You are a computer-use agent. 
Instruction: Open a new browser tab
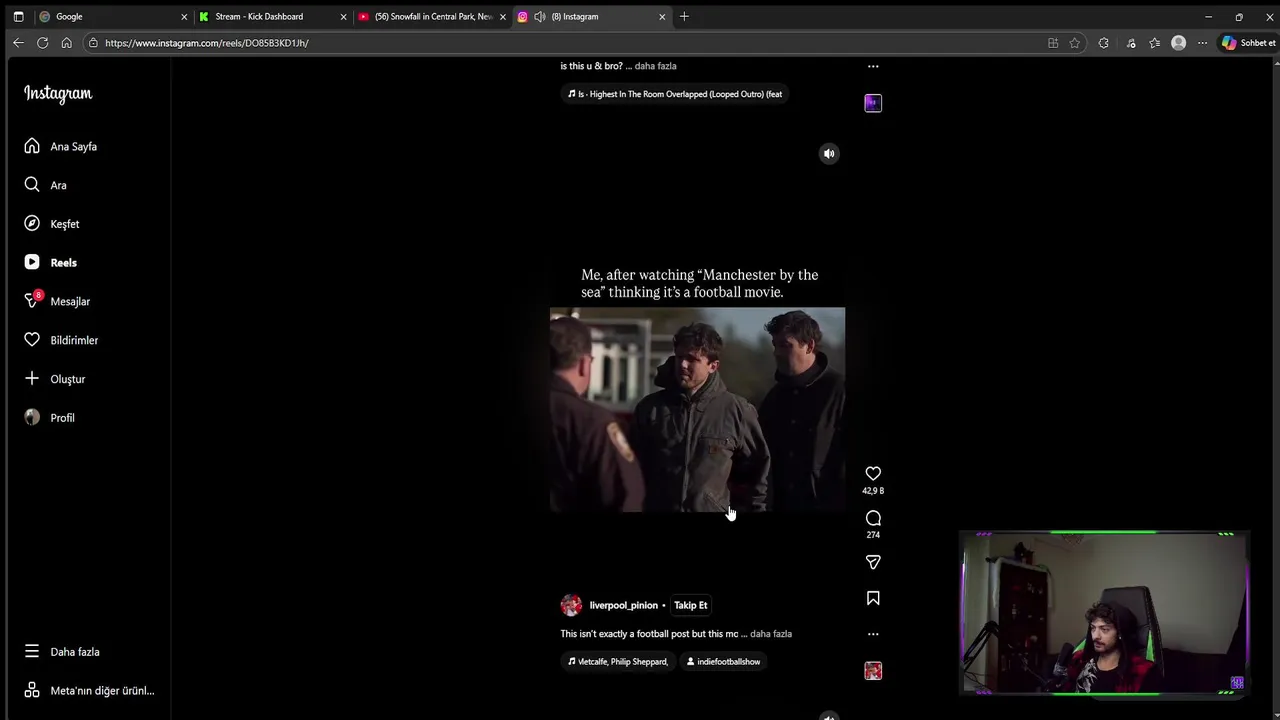tap(684, 17)
